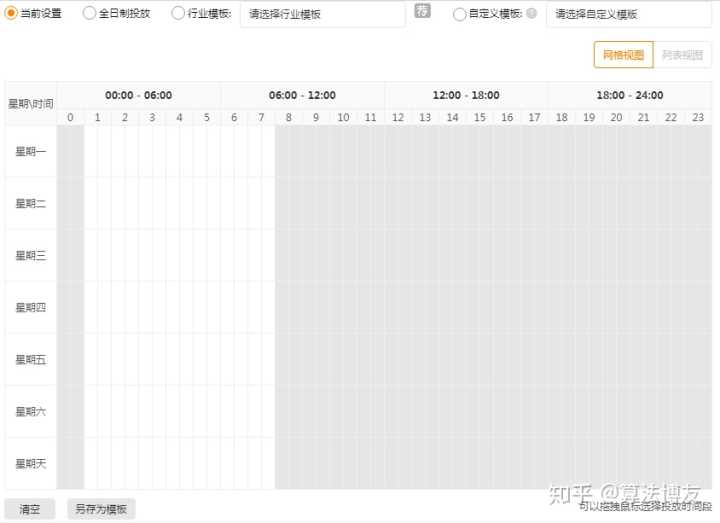Screen dimensions: 720x523
Task: Click the 荐 recommendation icon
Action: (422, 11)
